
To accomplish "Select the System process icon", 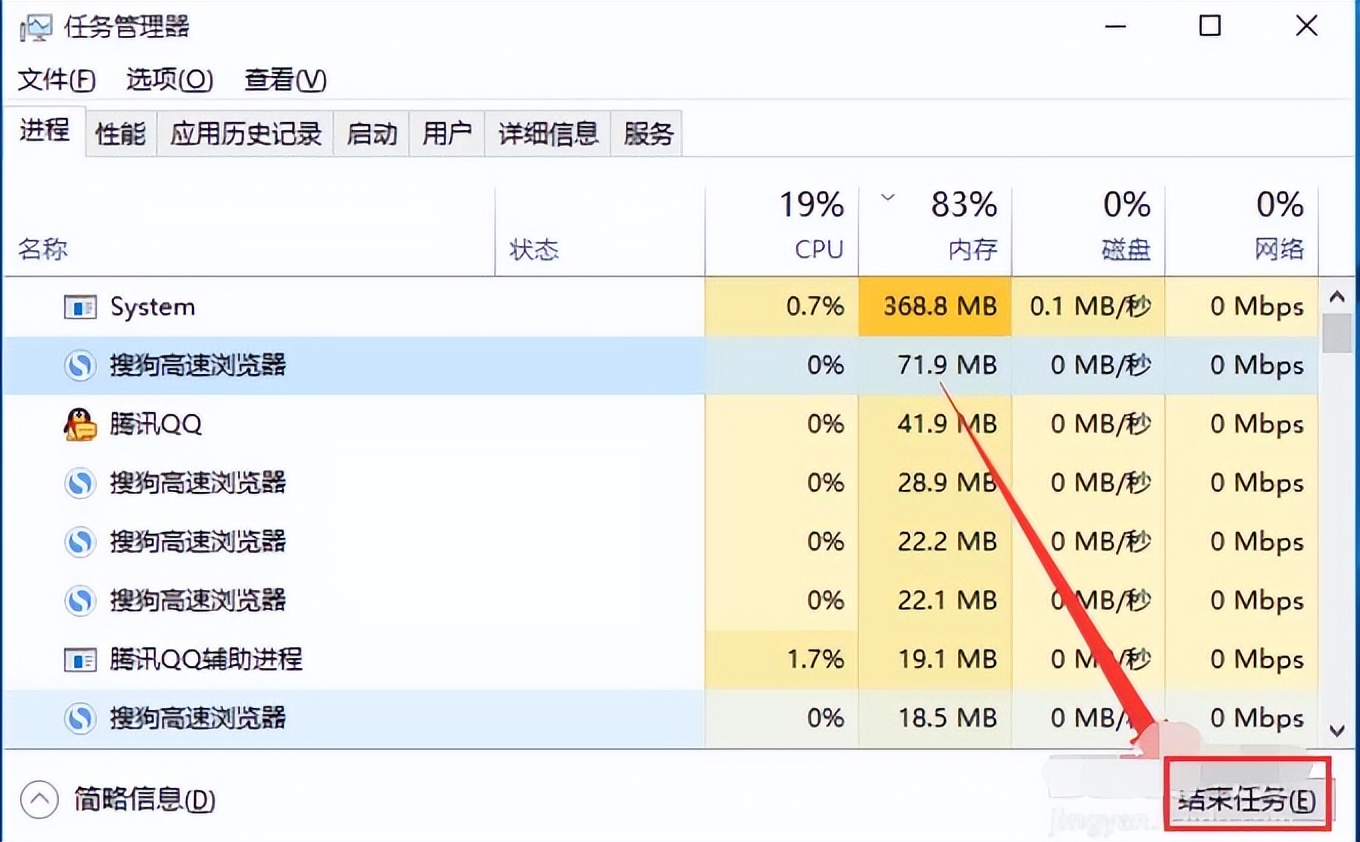I will 80,306.
